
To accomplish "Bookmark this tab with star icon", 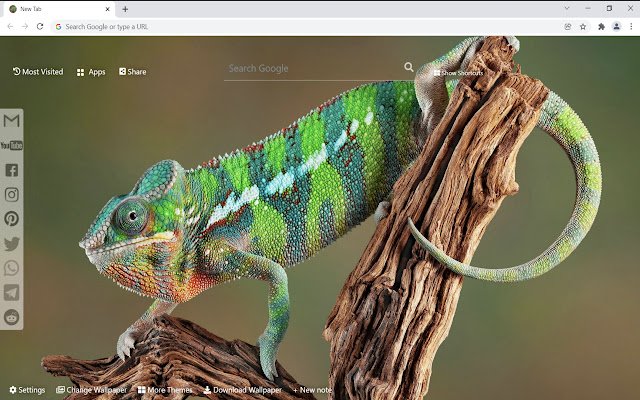I will click(583, 27).
